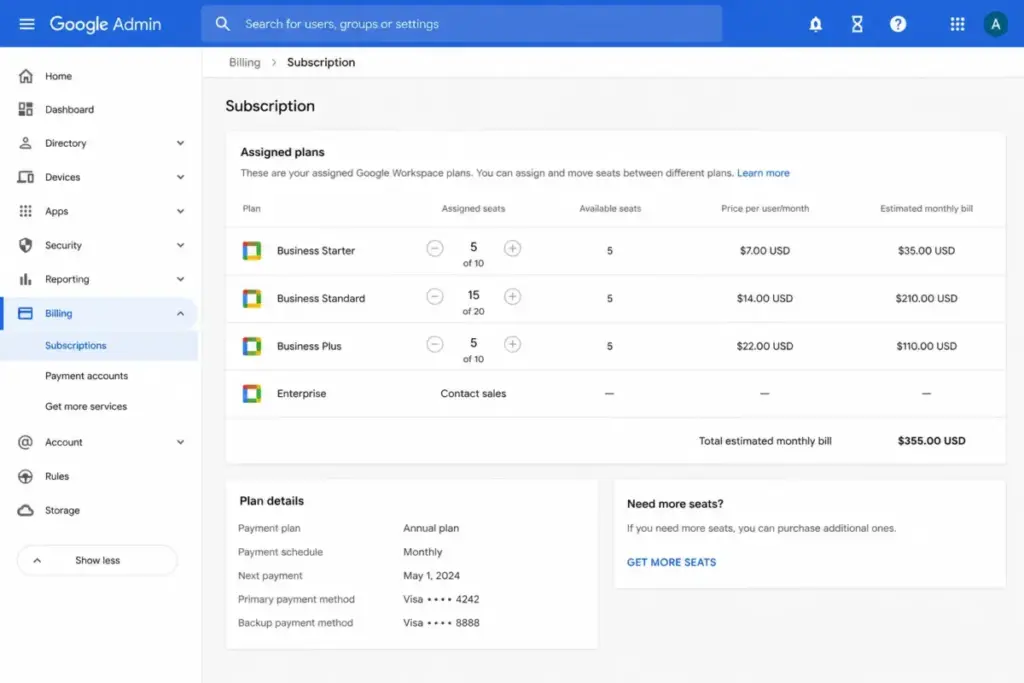Viewport: 1024px width, 683px height.
Task: Expand the Security section chevron
Action: tap(180, 245)
